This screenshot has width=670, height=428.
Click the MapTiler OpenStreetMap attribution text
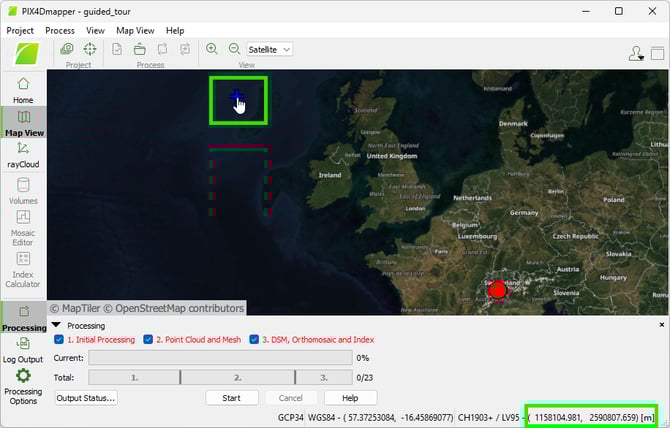pyautogui.click(x=147, y=308)
